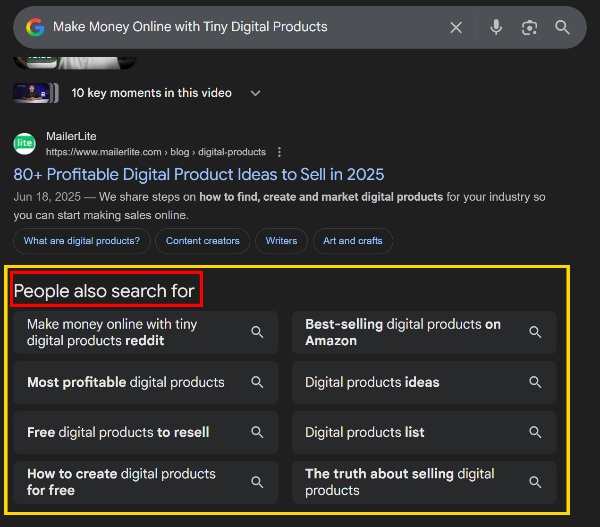Search 'Best-selling digital products on Amazon'
The height and width of the screenshot is (527, 600).
[x=403, y=332]
